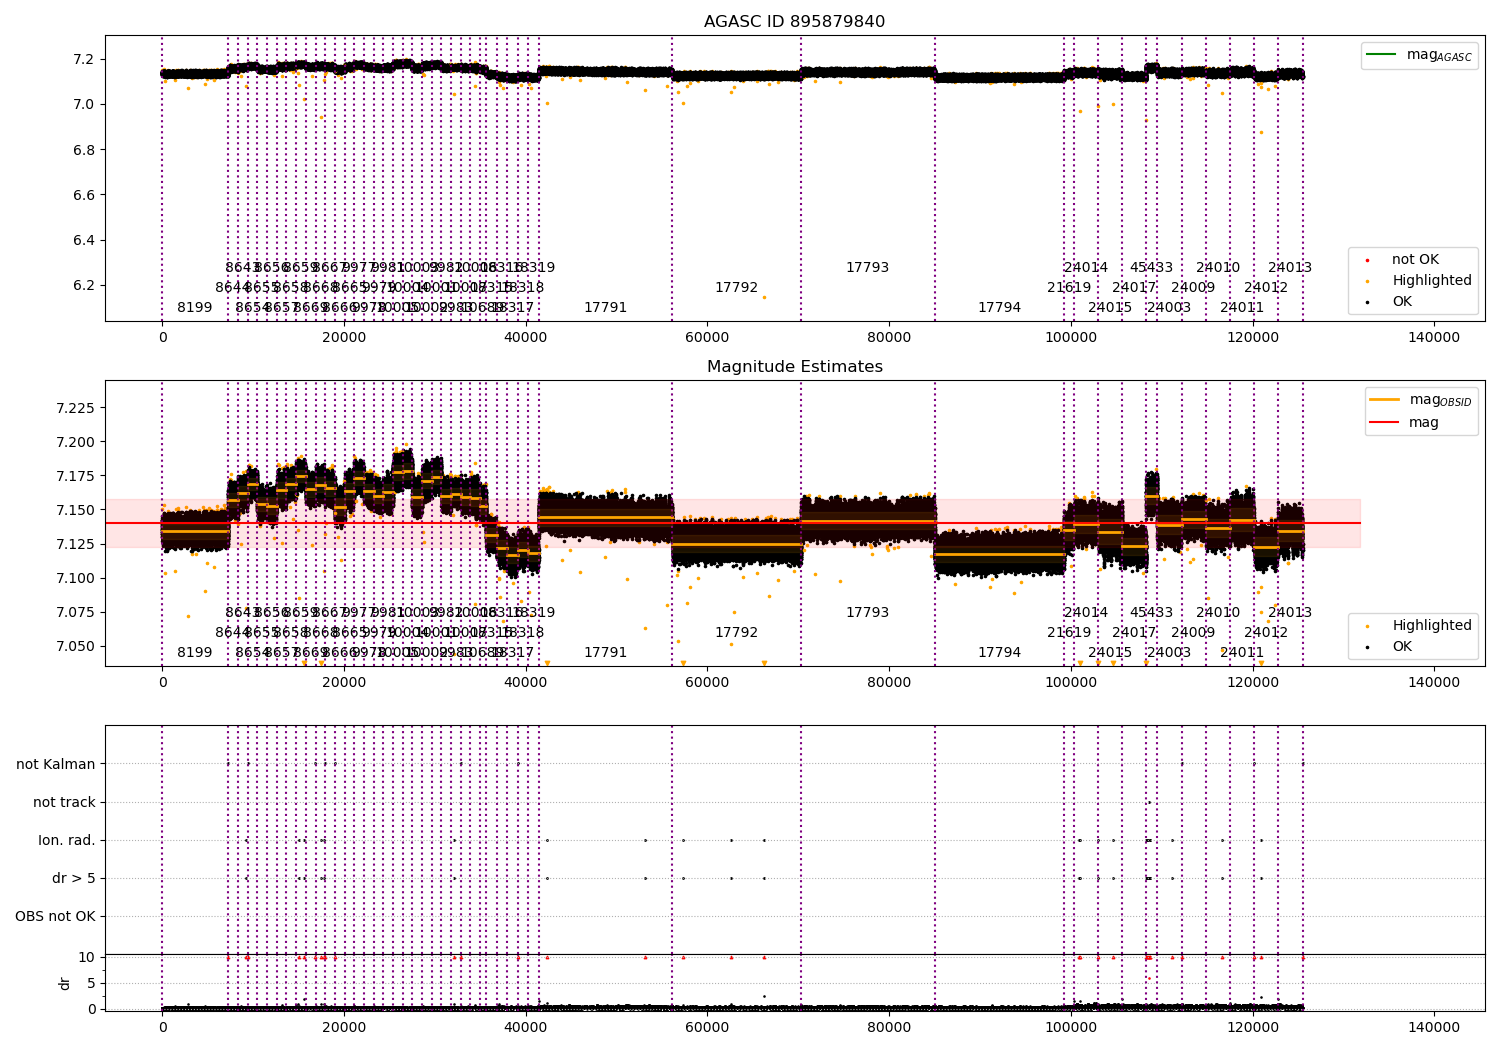Select the green mag AGASC legend entry
Screen dimensions: 1500x1050
click(x=1419, y=55)
